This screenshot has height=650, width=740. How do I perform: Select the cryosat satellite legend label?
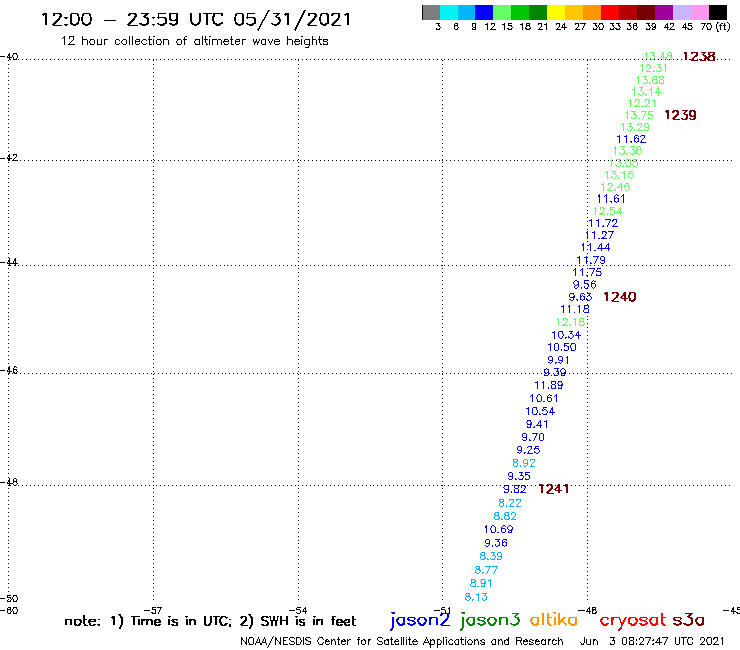tap(632, 621)
